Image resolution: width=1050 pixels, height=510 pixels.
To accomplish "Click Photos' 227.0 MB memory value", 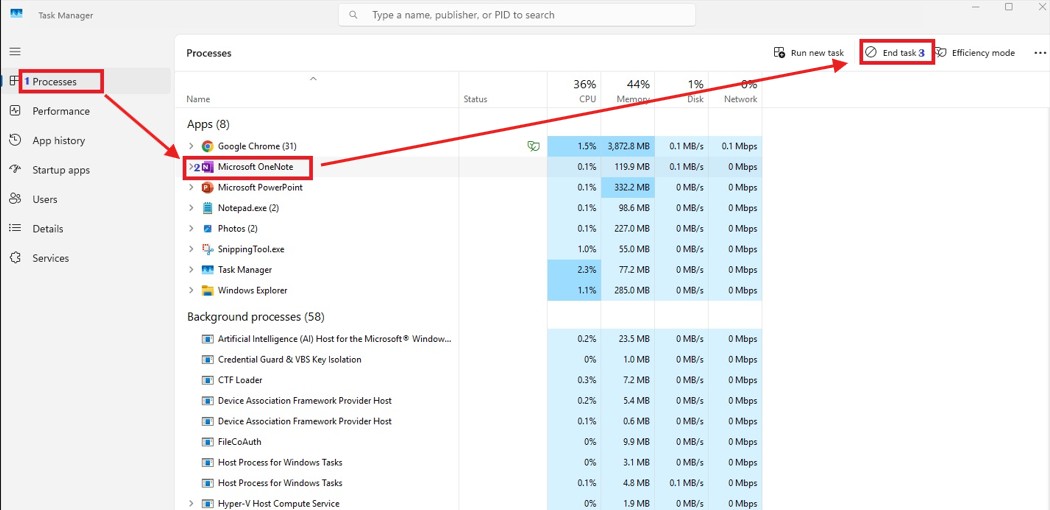I will [x=627, y=229].
